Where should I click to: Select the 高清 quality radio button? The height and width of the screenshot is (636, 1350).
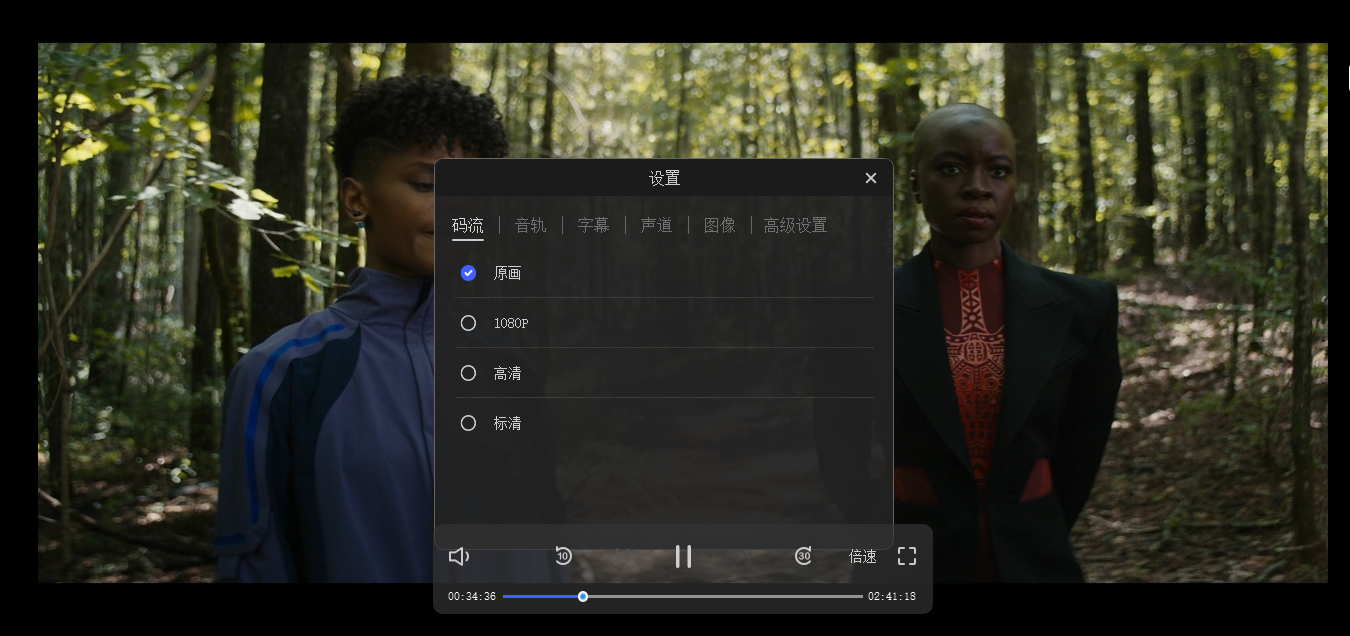click(468, 373)
